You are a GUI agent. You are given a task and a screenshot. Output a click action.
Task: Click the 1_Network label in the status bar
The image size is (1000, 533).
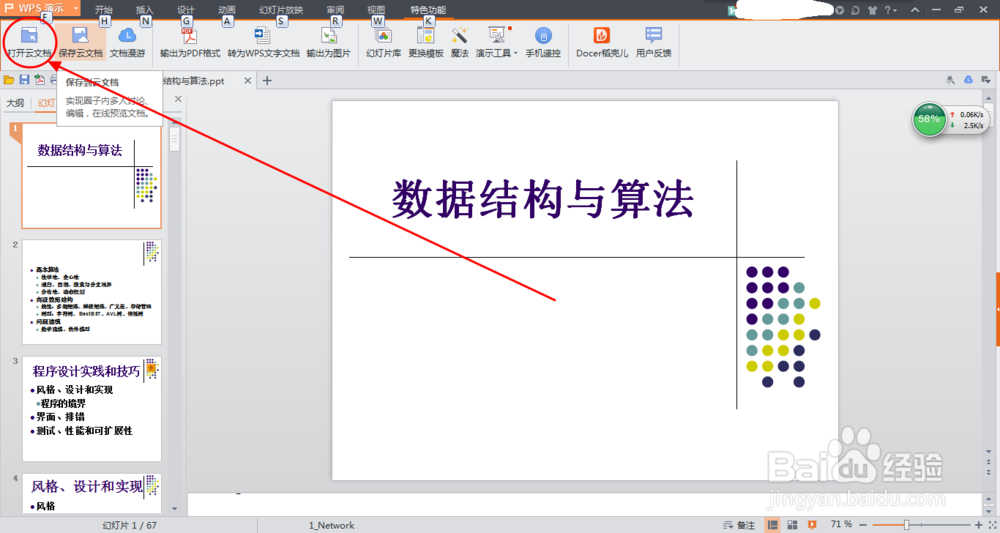click(332, 525)
